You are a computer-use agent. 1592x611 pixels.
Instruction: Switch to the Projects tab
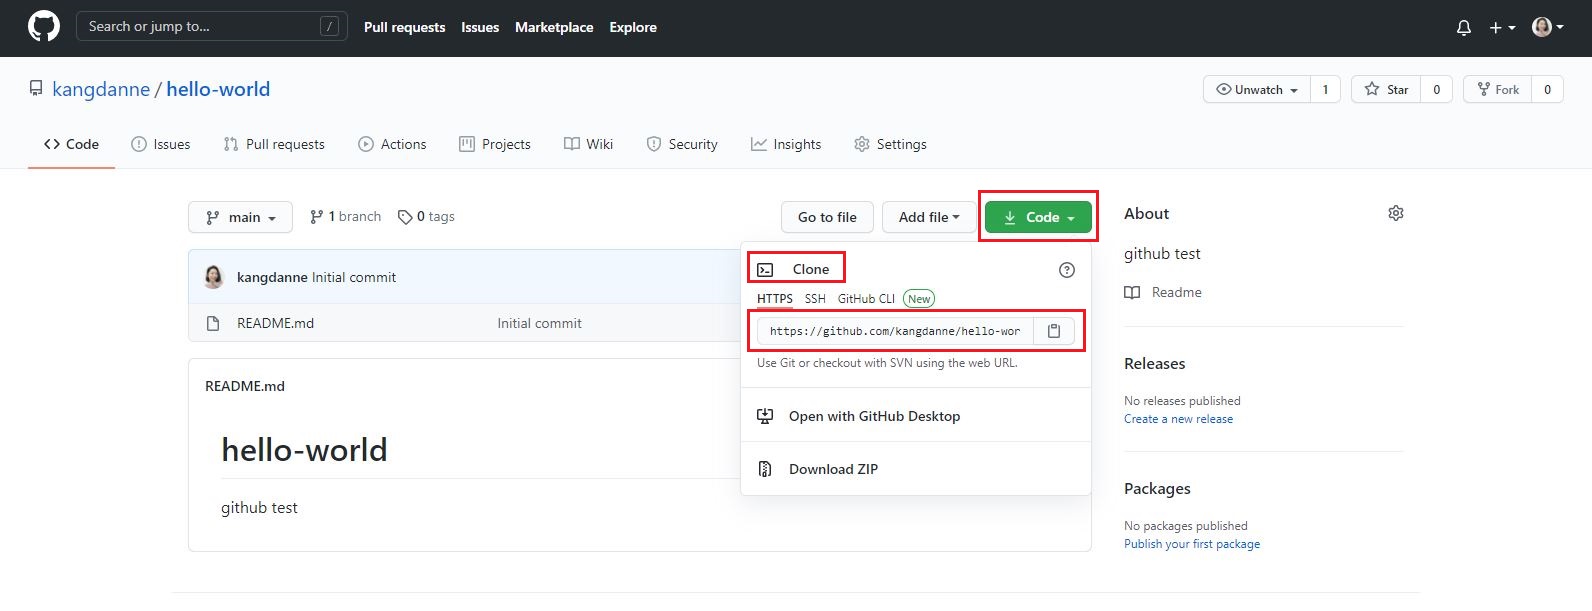click(x=495, y=144)
